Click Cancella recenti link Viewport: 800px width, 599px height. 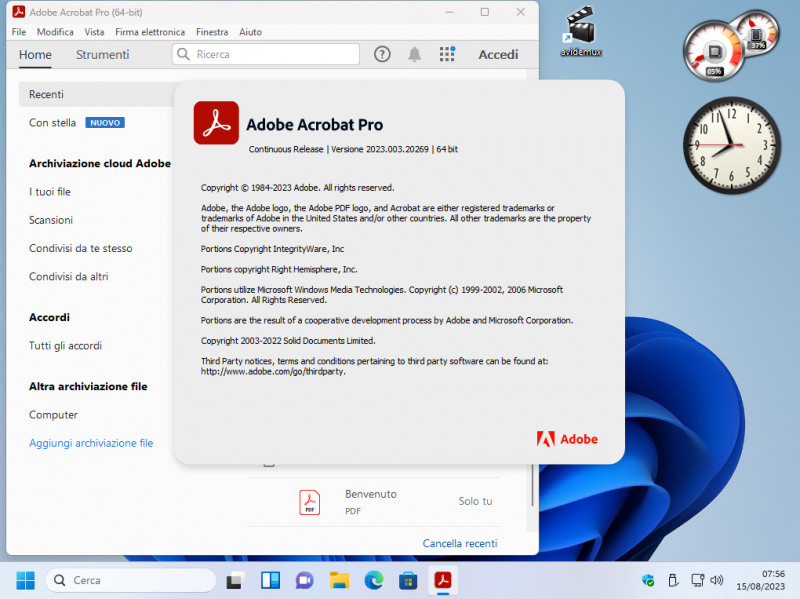[x=460, y=543]
